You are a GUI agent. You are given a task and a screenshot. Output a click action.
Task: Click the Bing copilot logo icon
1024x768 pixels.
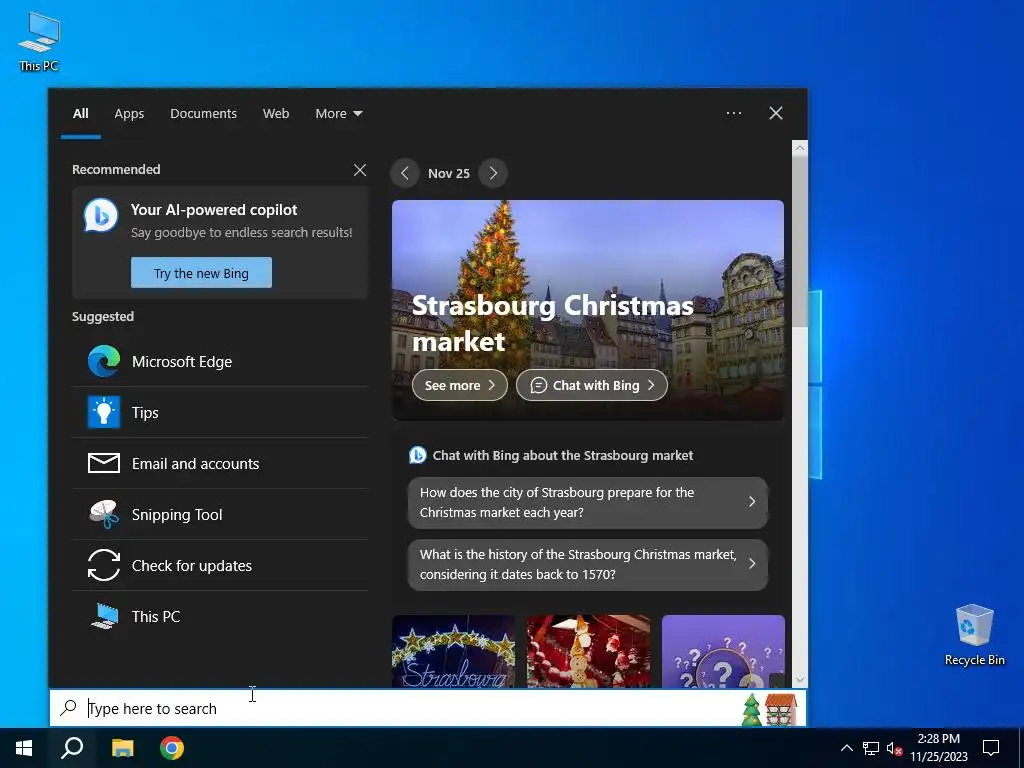(101, 215)
